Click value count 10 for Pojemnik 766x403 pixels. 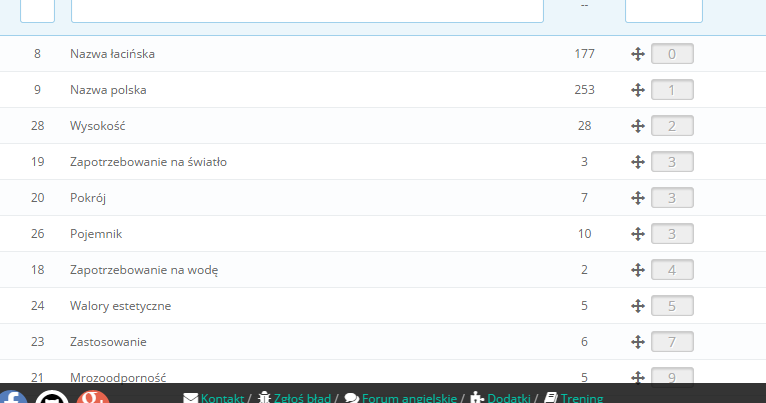pyautogui.click(x=584, y=234)
